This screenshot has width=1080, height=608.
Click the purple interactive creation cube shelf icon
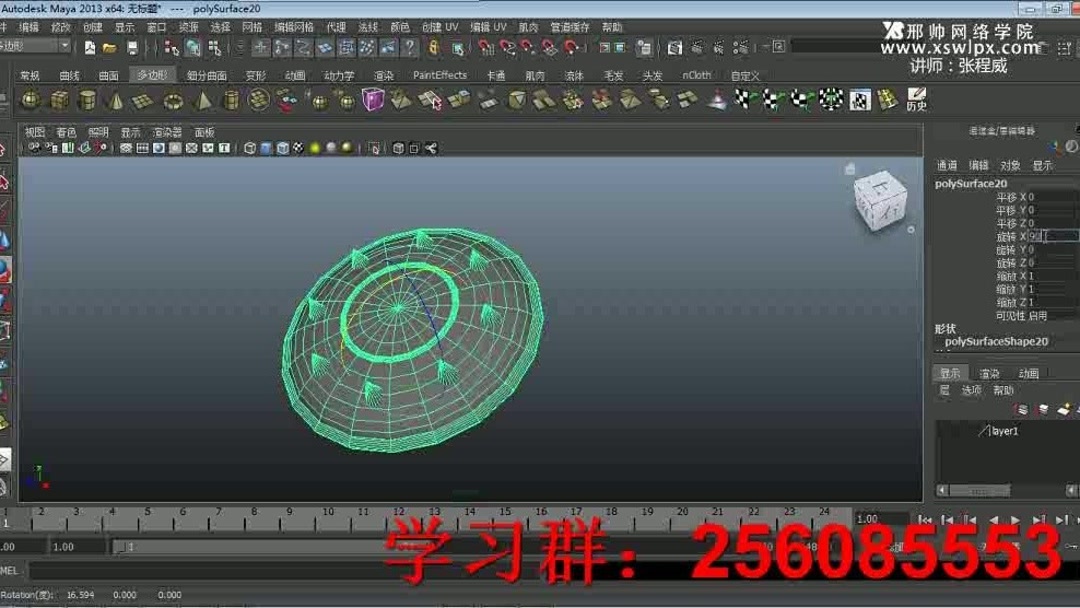point(374,100)
